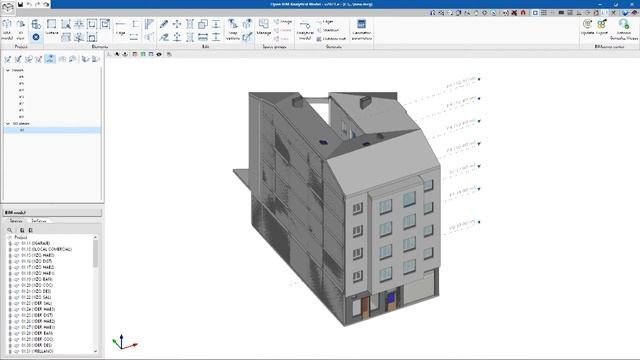Viewport: 640px width, 360px height.
Task: Click the BIMserver.center user icon at ribbon end
Action: pyautogui.click(x=624, y=29)
